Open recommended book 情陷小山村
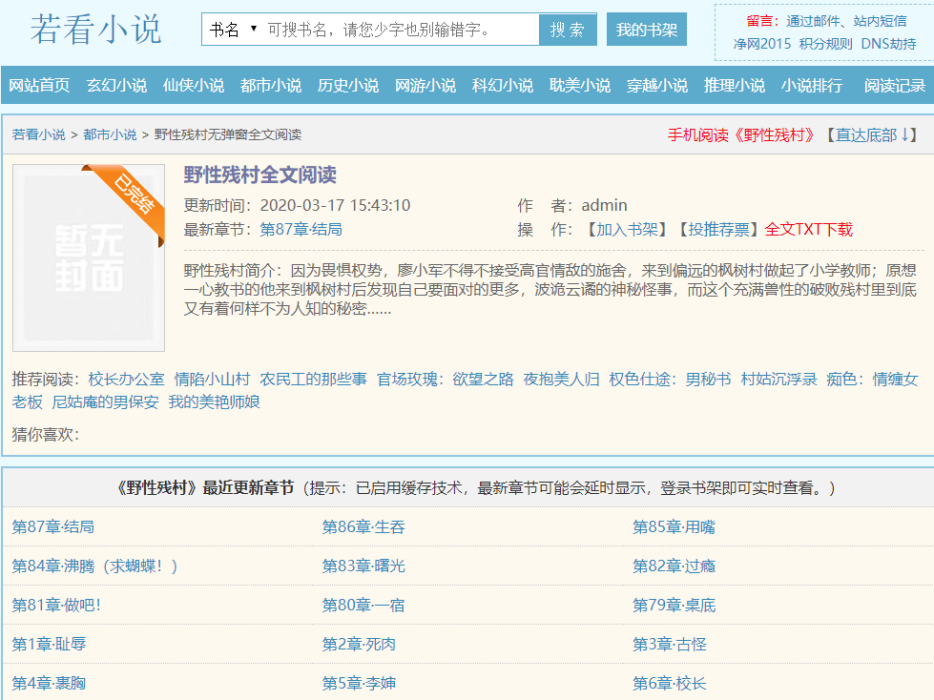This screenshot has height=700, width=934. [212, 379]
